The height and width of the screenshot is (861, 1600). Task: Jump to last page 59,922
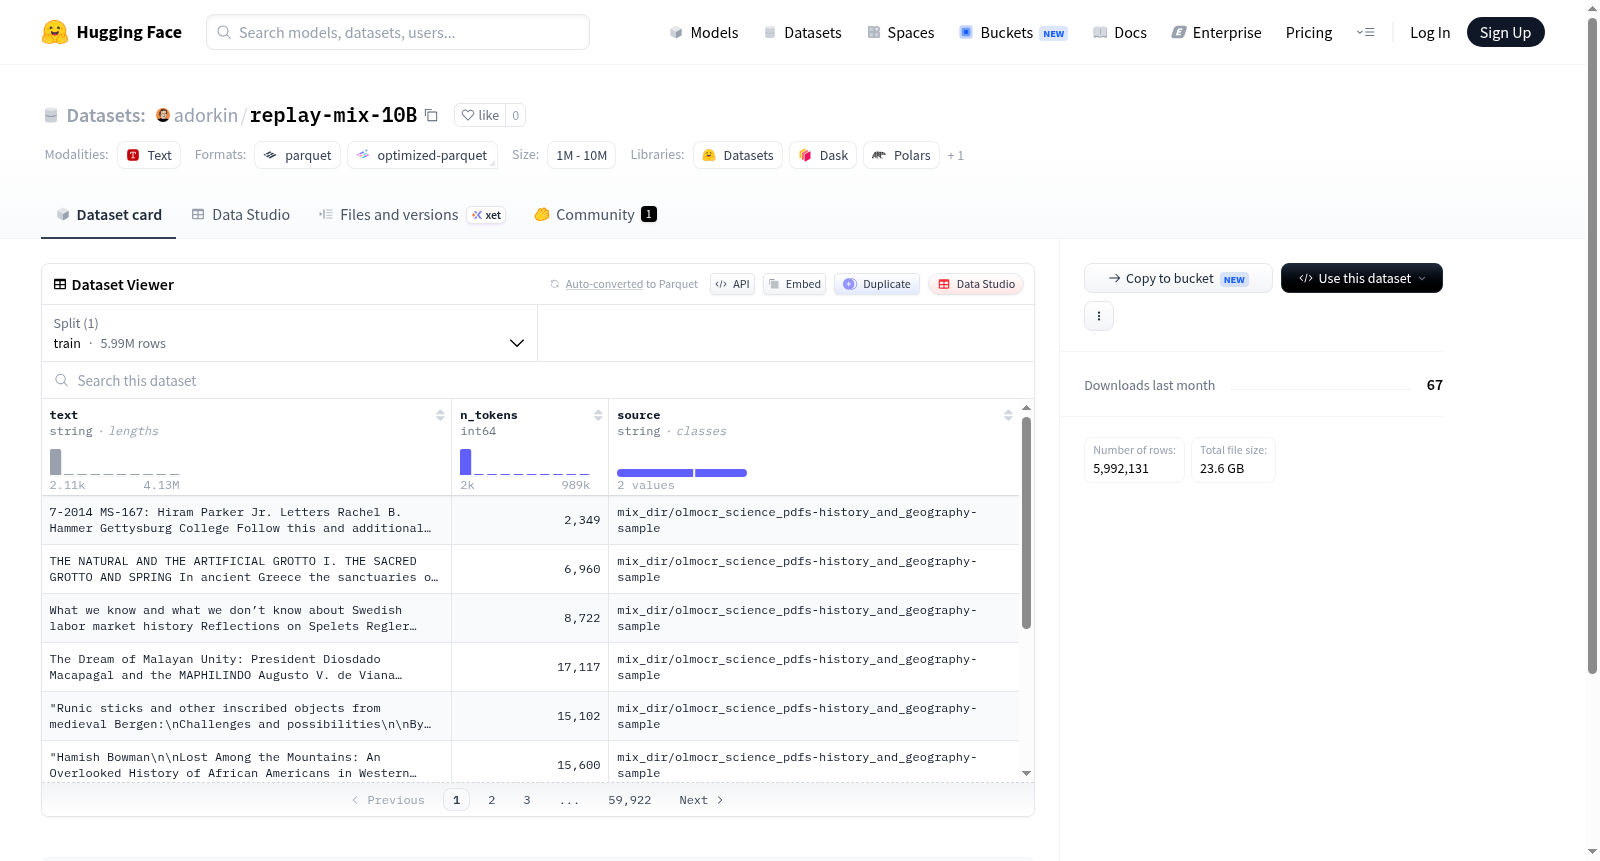pos(629,800)
